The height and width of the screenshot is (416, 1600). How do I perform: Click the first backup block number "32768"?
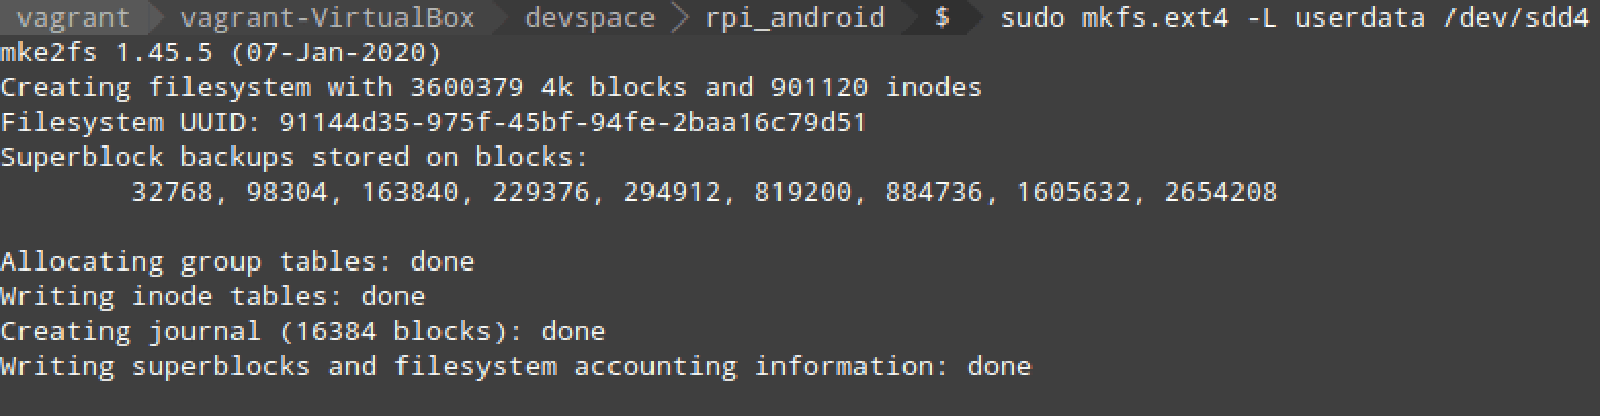tap(172, 192)
